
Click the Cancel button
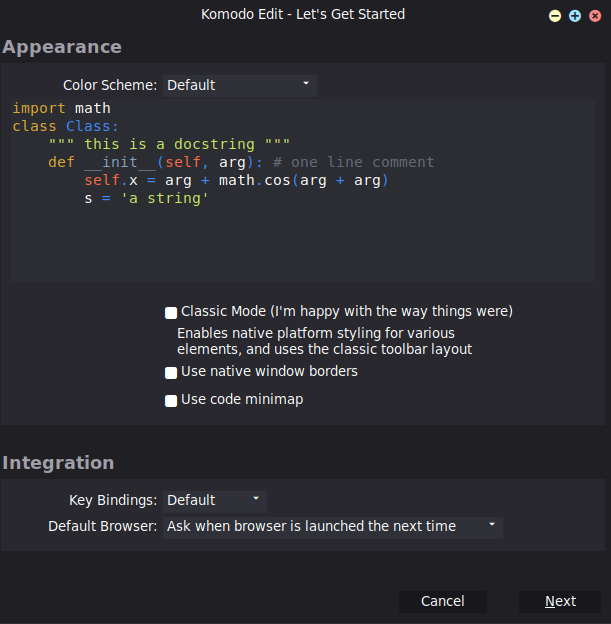click(443, 601)
